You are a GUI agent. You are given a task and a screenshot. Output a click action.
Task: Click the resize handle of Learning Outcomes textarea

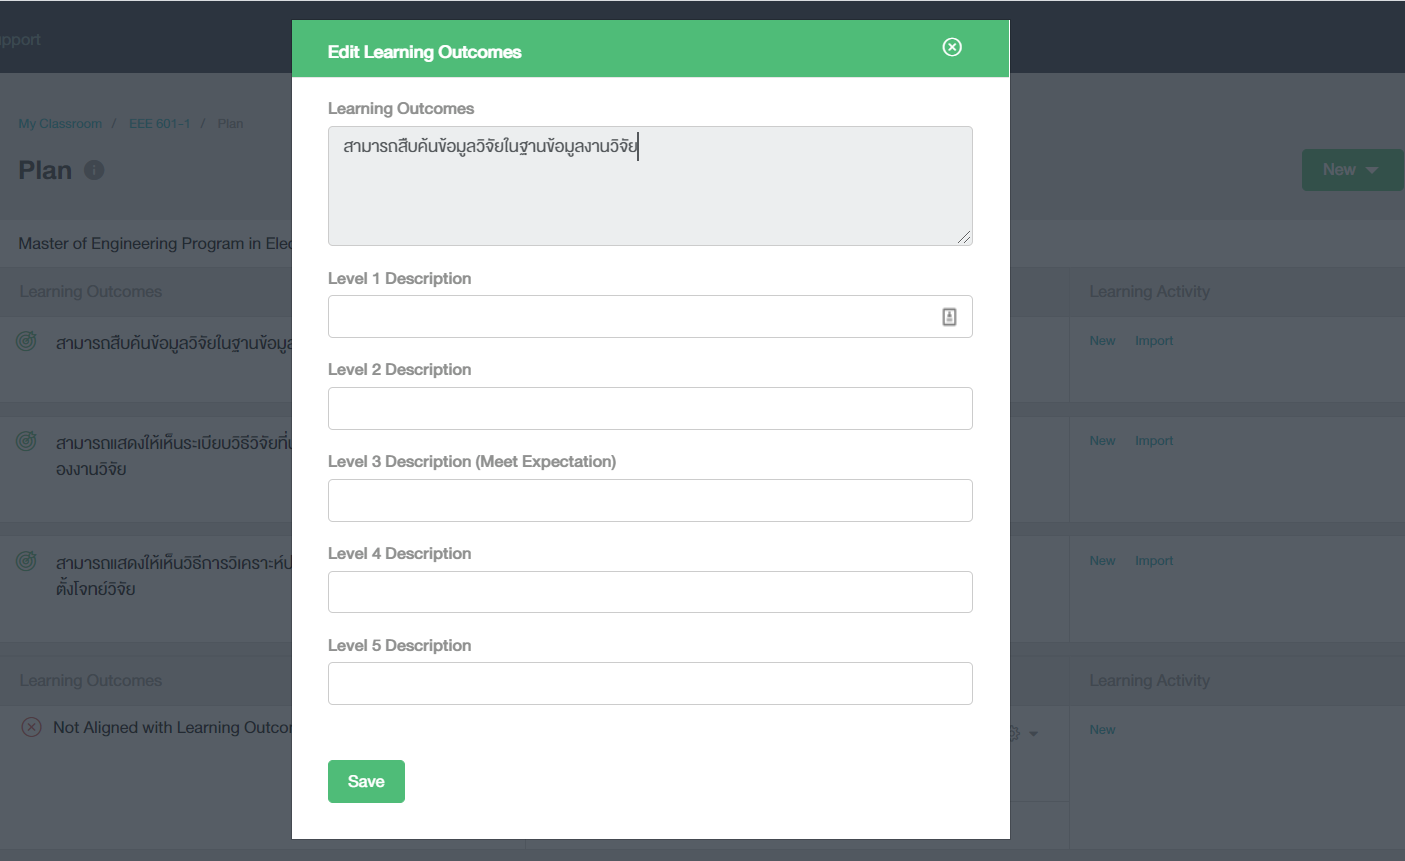(x=963, y=237)
